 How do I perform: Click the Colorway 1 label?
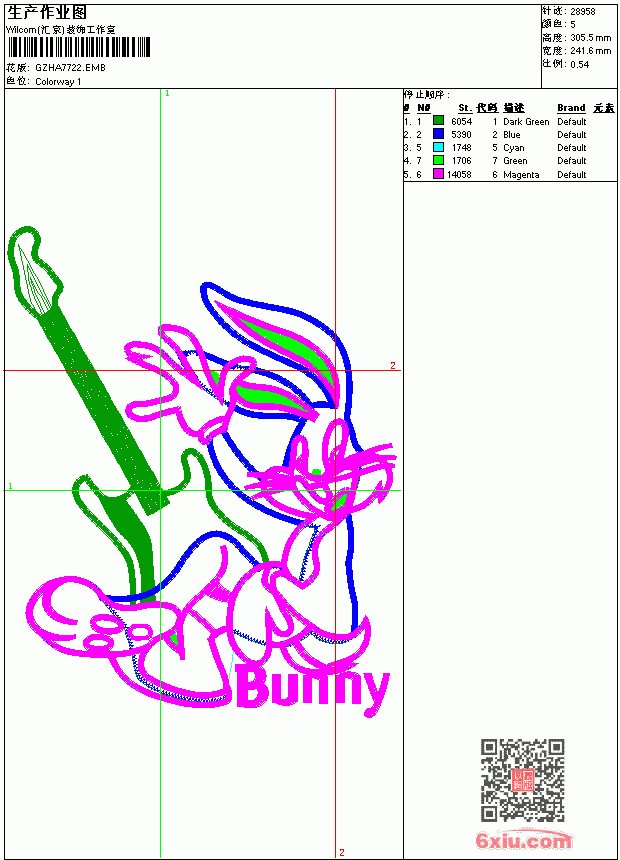click(x=58, y=82)
